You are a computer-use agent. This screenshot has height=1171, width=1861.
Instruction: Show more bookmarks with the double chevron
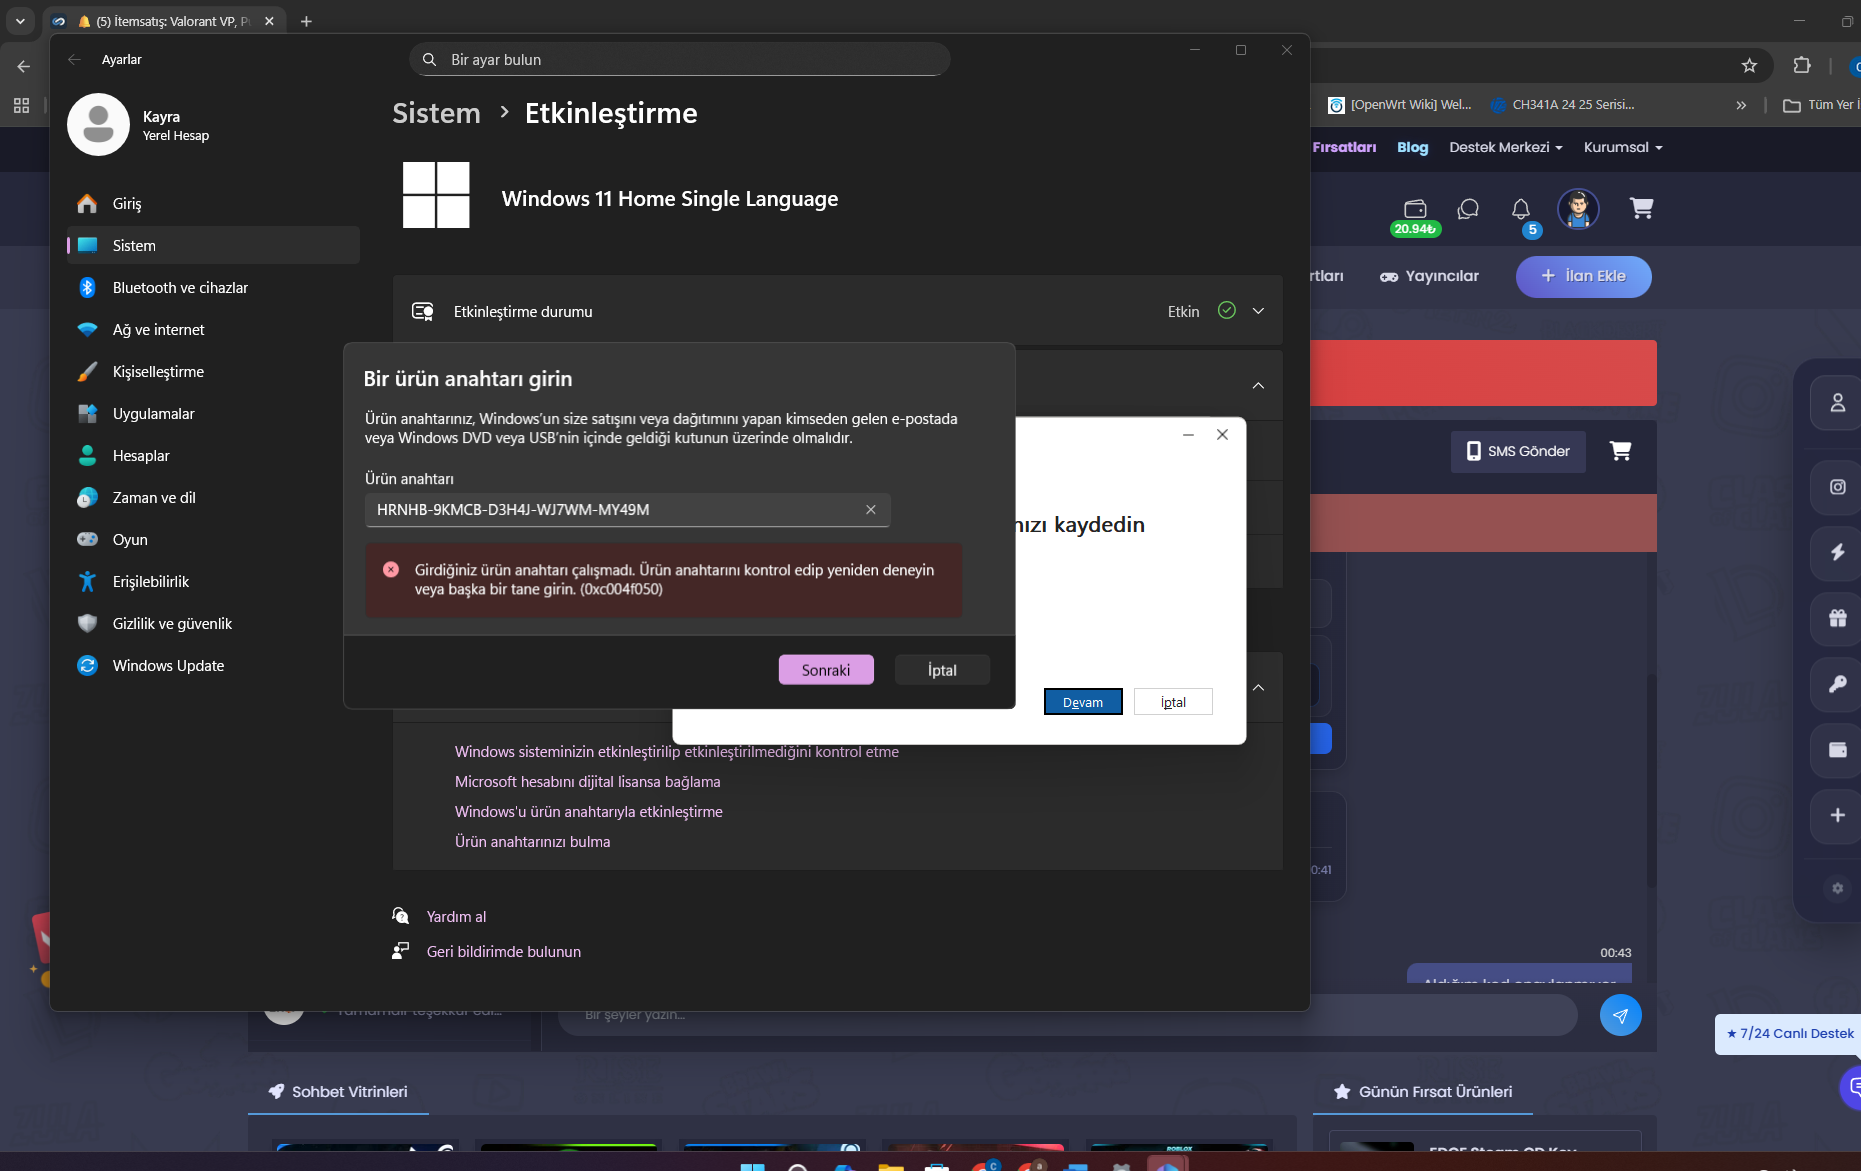tap(1741, 105)
